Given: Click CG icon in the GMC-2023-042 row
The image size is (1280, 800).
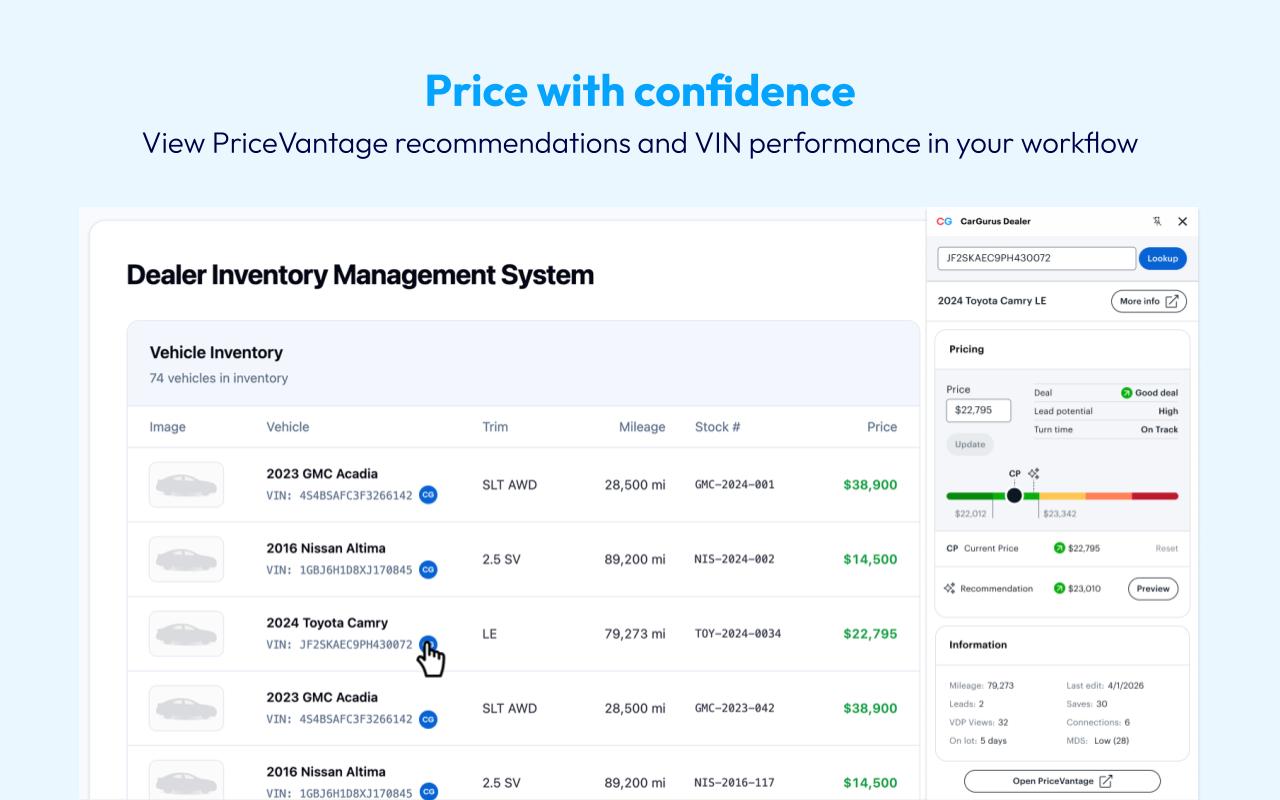Looking at the screenshot, I should 428,719.
